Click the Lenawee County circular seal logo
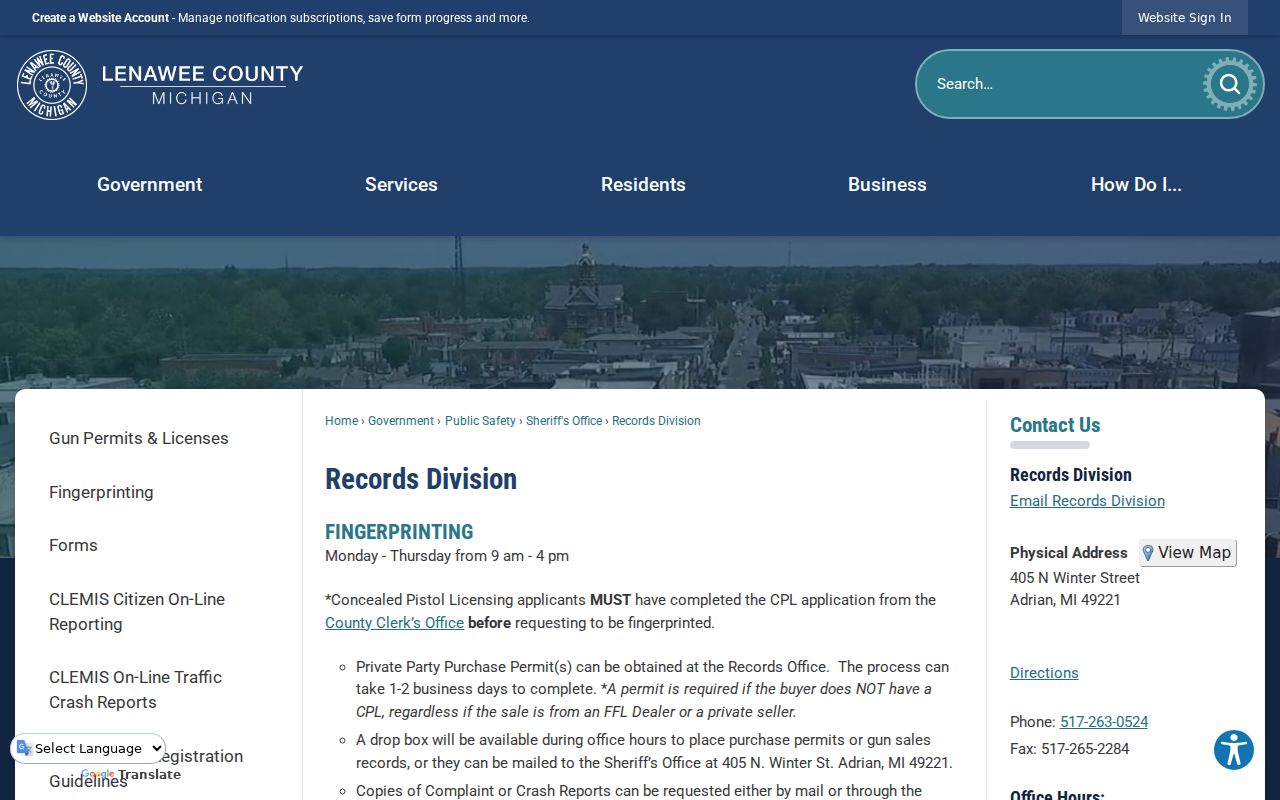Image resolution: width=1280 pixels, height=800 pixels. click(52, 85)
